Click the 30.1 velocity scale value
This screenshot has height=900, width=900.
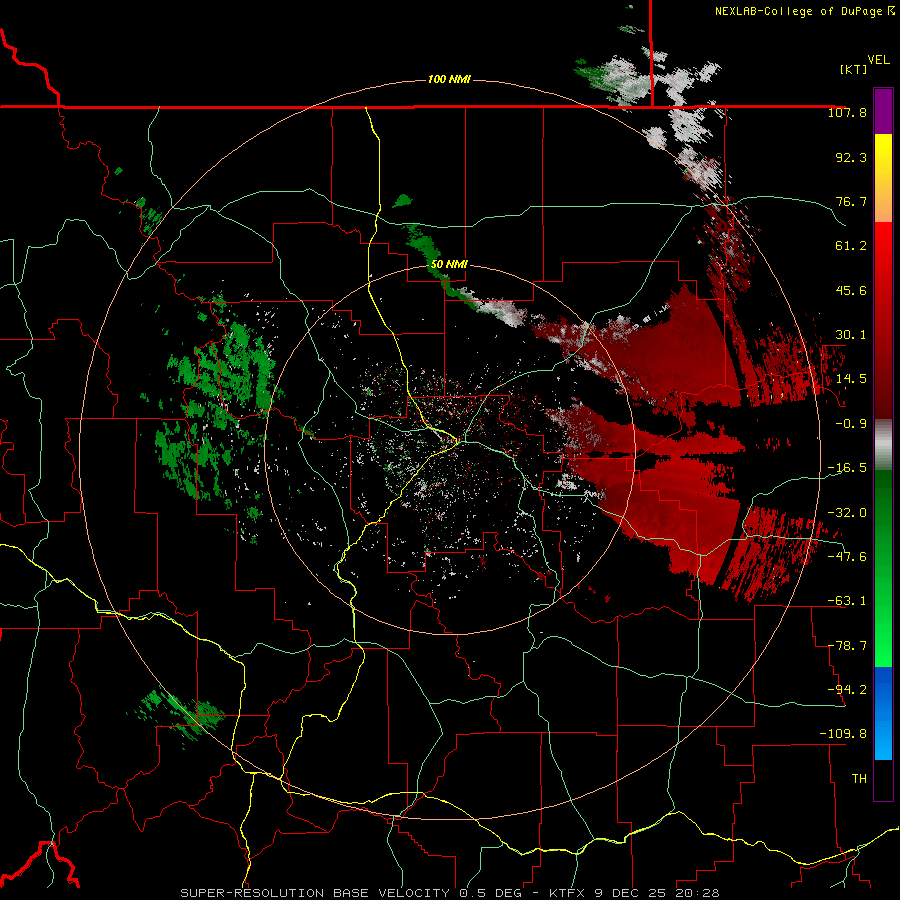pos(851,335)
